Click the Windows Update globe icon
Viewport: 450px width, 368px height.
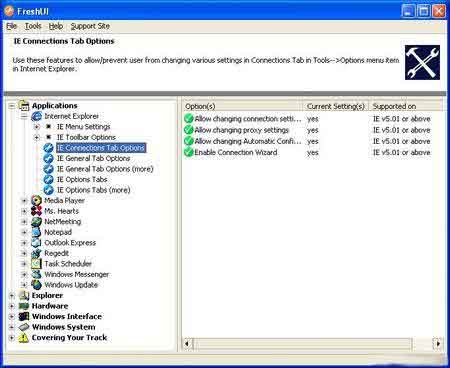pyautogui.click(x=36, y=285)
